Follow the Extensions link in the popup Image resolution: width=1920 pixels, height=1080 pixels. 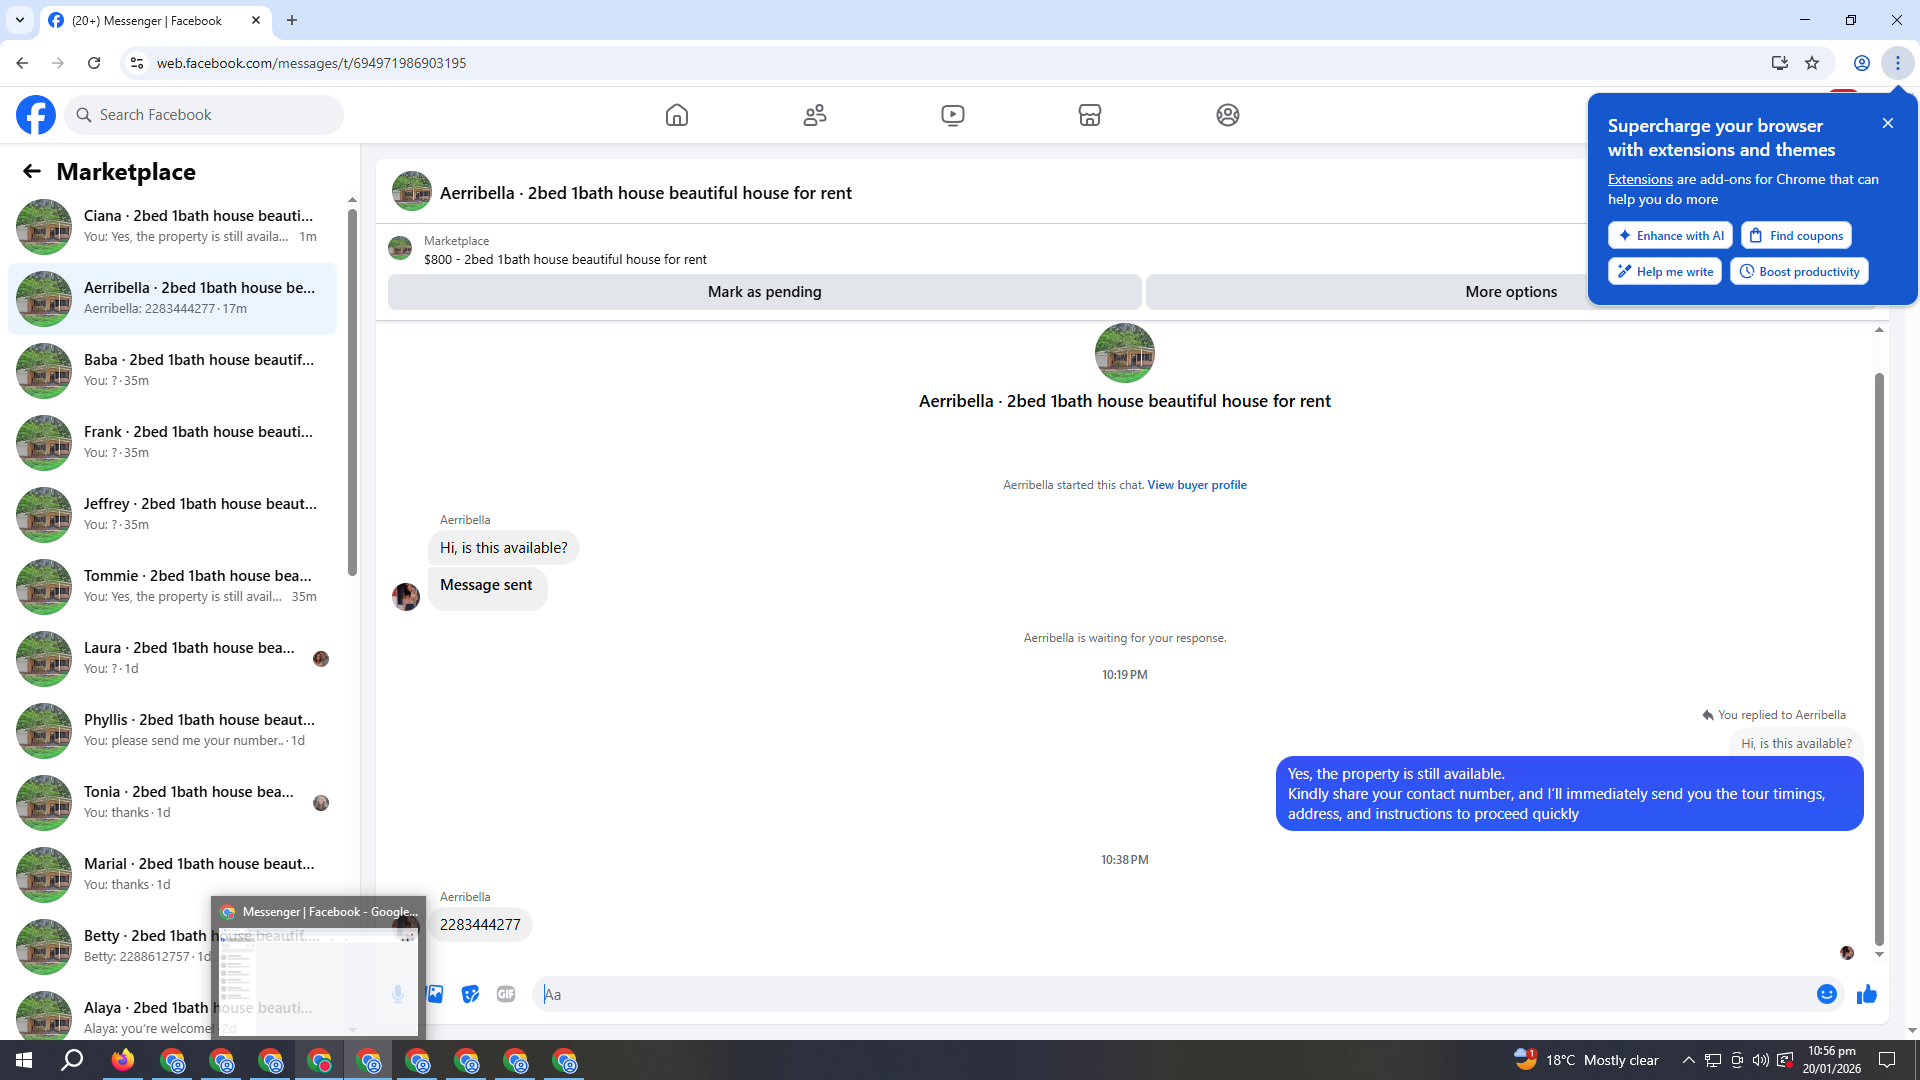coord(1640,180)
